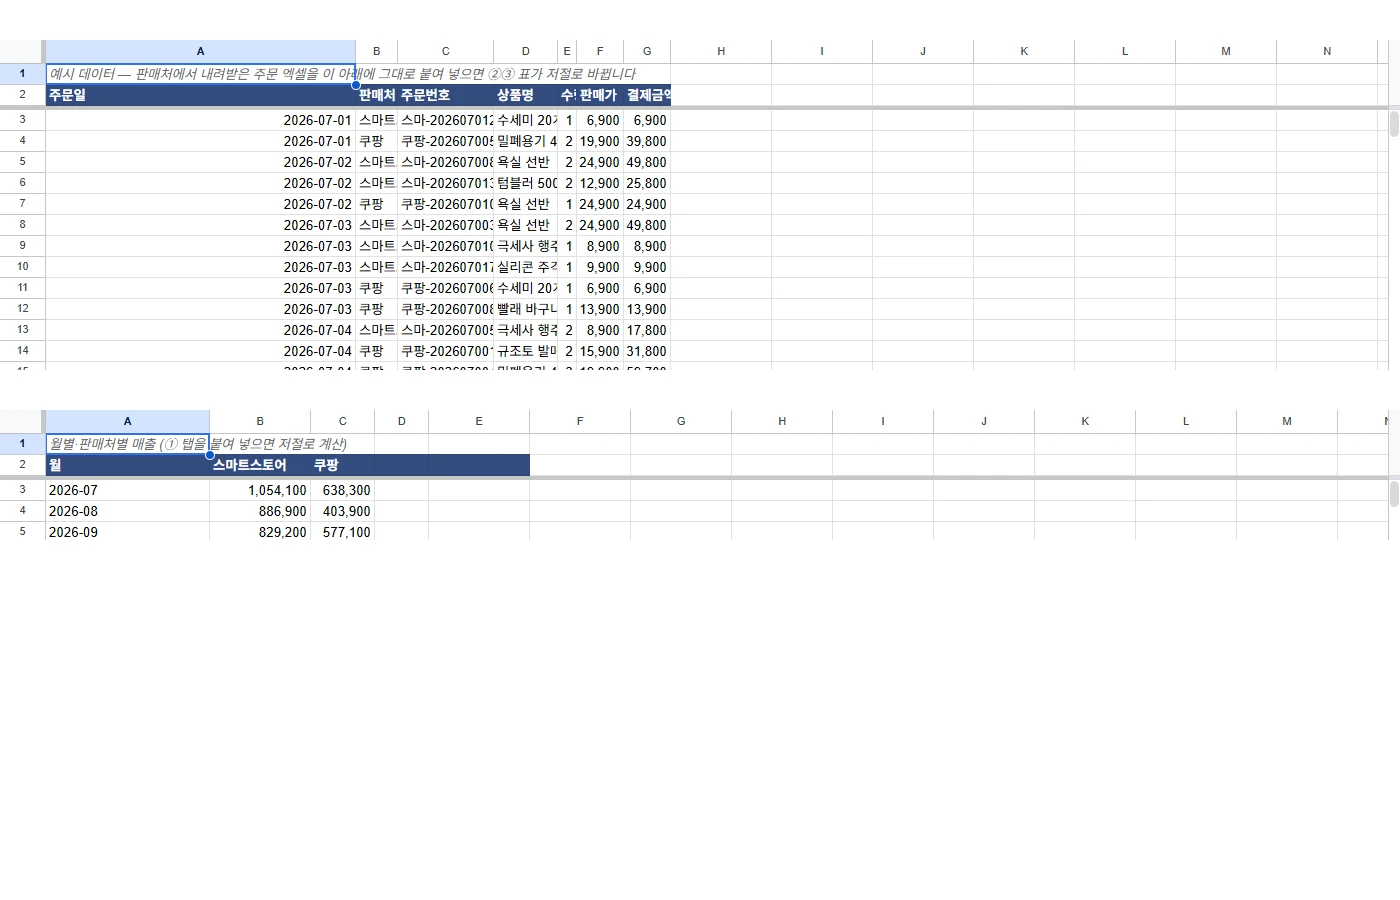Select row 5 header in monthly sales sheet

(22, 531)
